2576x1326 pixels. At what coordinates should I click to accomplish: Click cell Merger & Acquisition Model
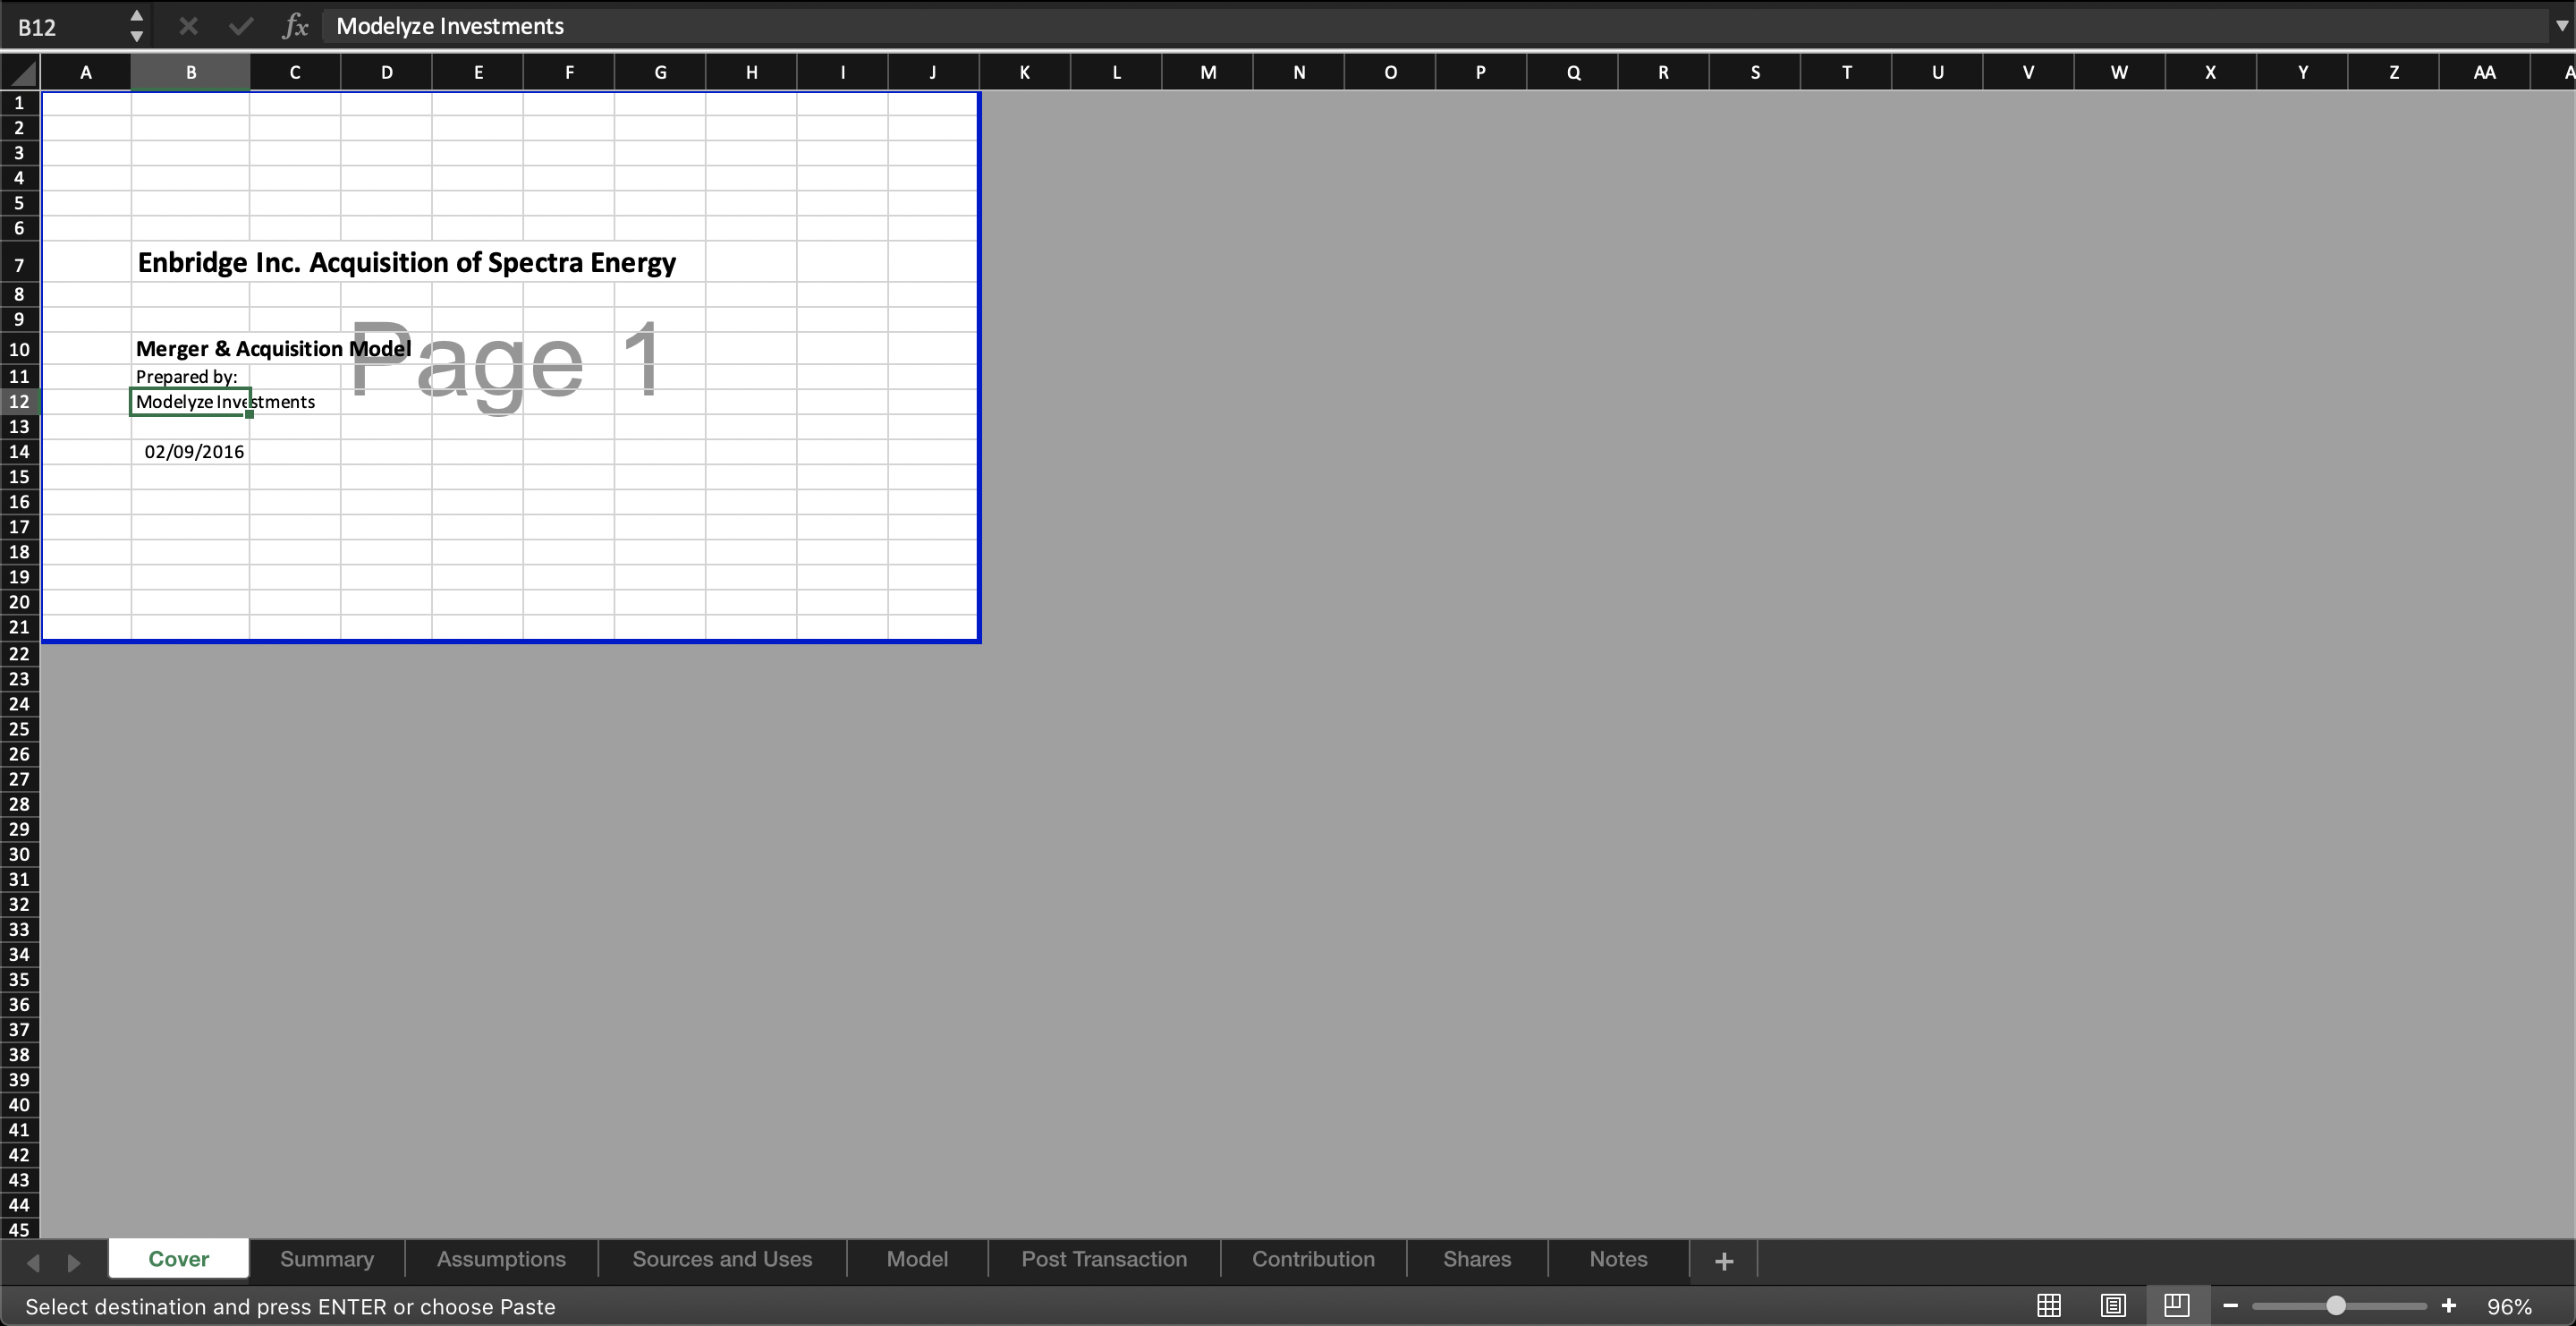(x=273, y=348)
